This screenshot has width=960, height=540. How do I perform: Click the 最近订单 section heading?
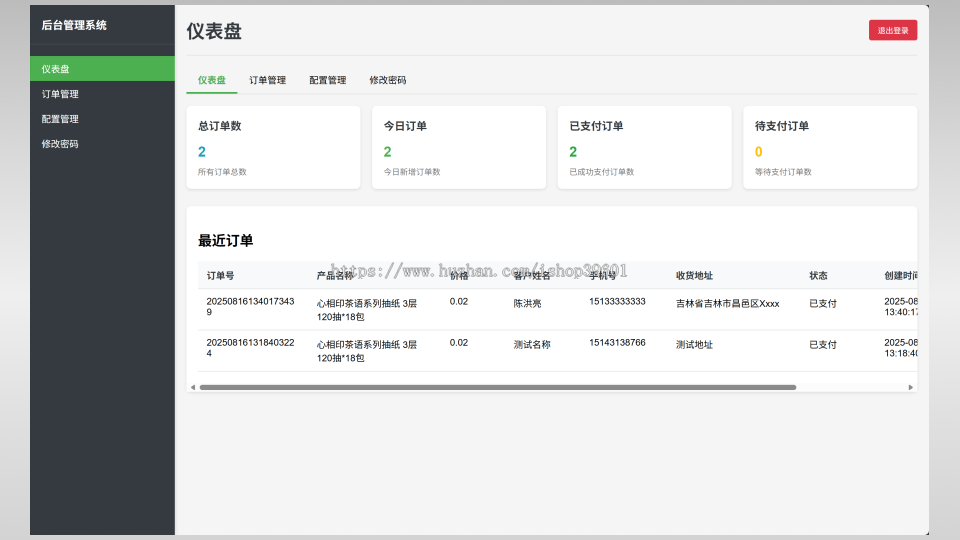coord(225,241)
